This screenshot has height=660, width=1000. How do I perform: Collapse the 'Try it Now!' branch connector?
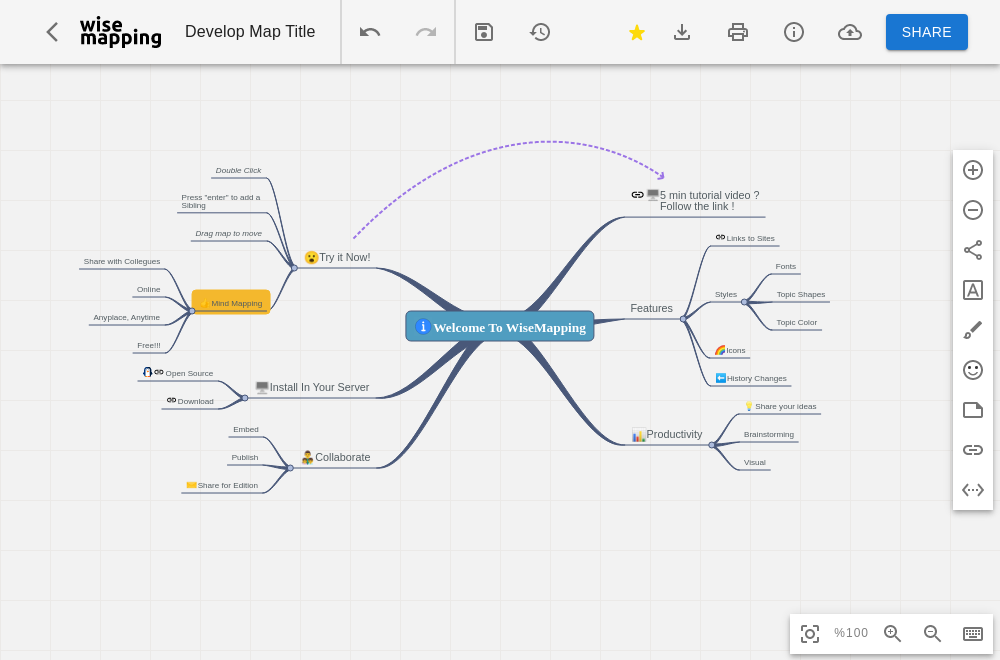coord(294,268)
